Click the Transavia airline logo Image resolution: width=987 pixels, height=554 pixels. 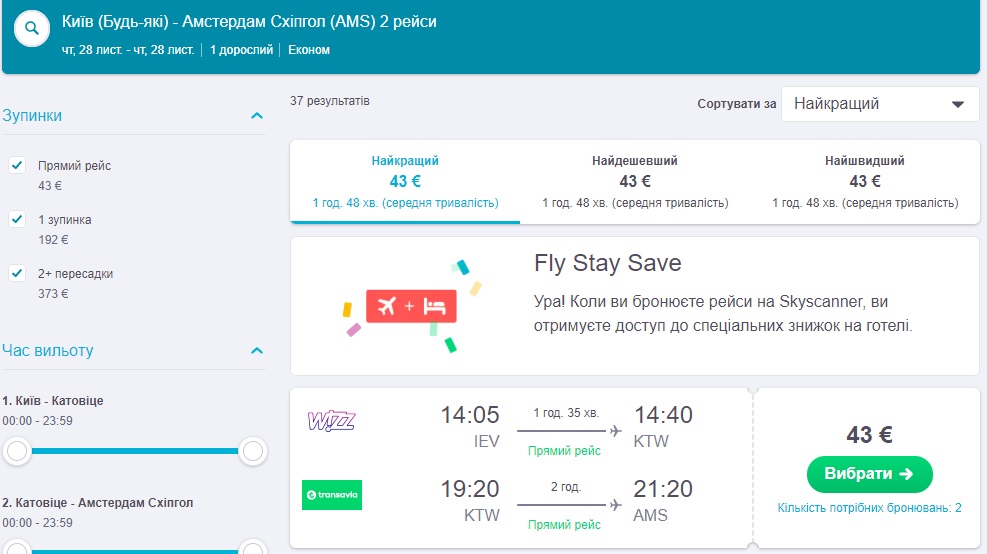(x=331, y=495)
